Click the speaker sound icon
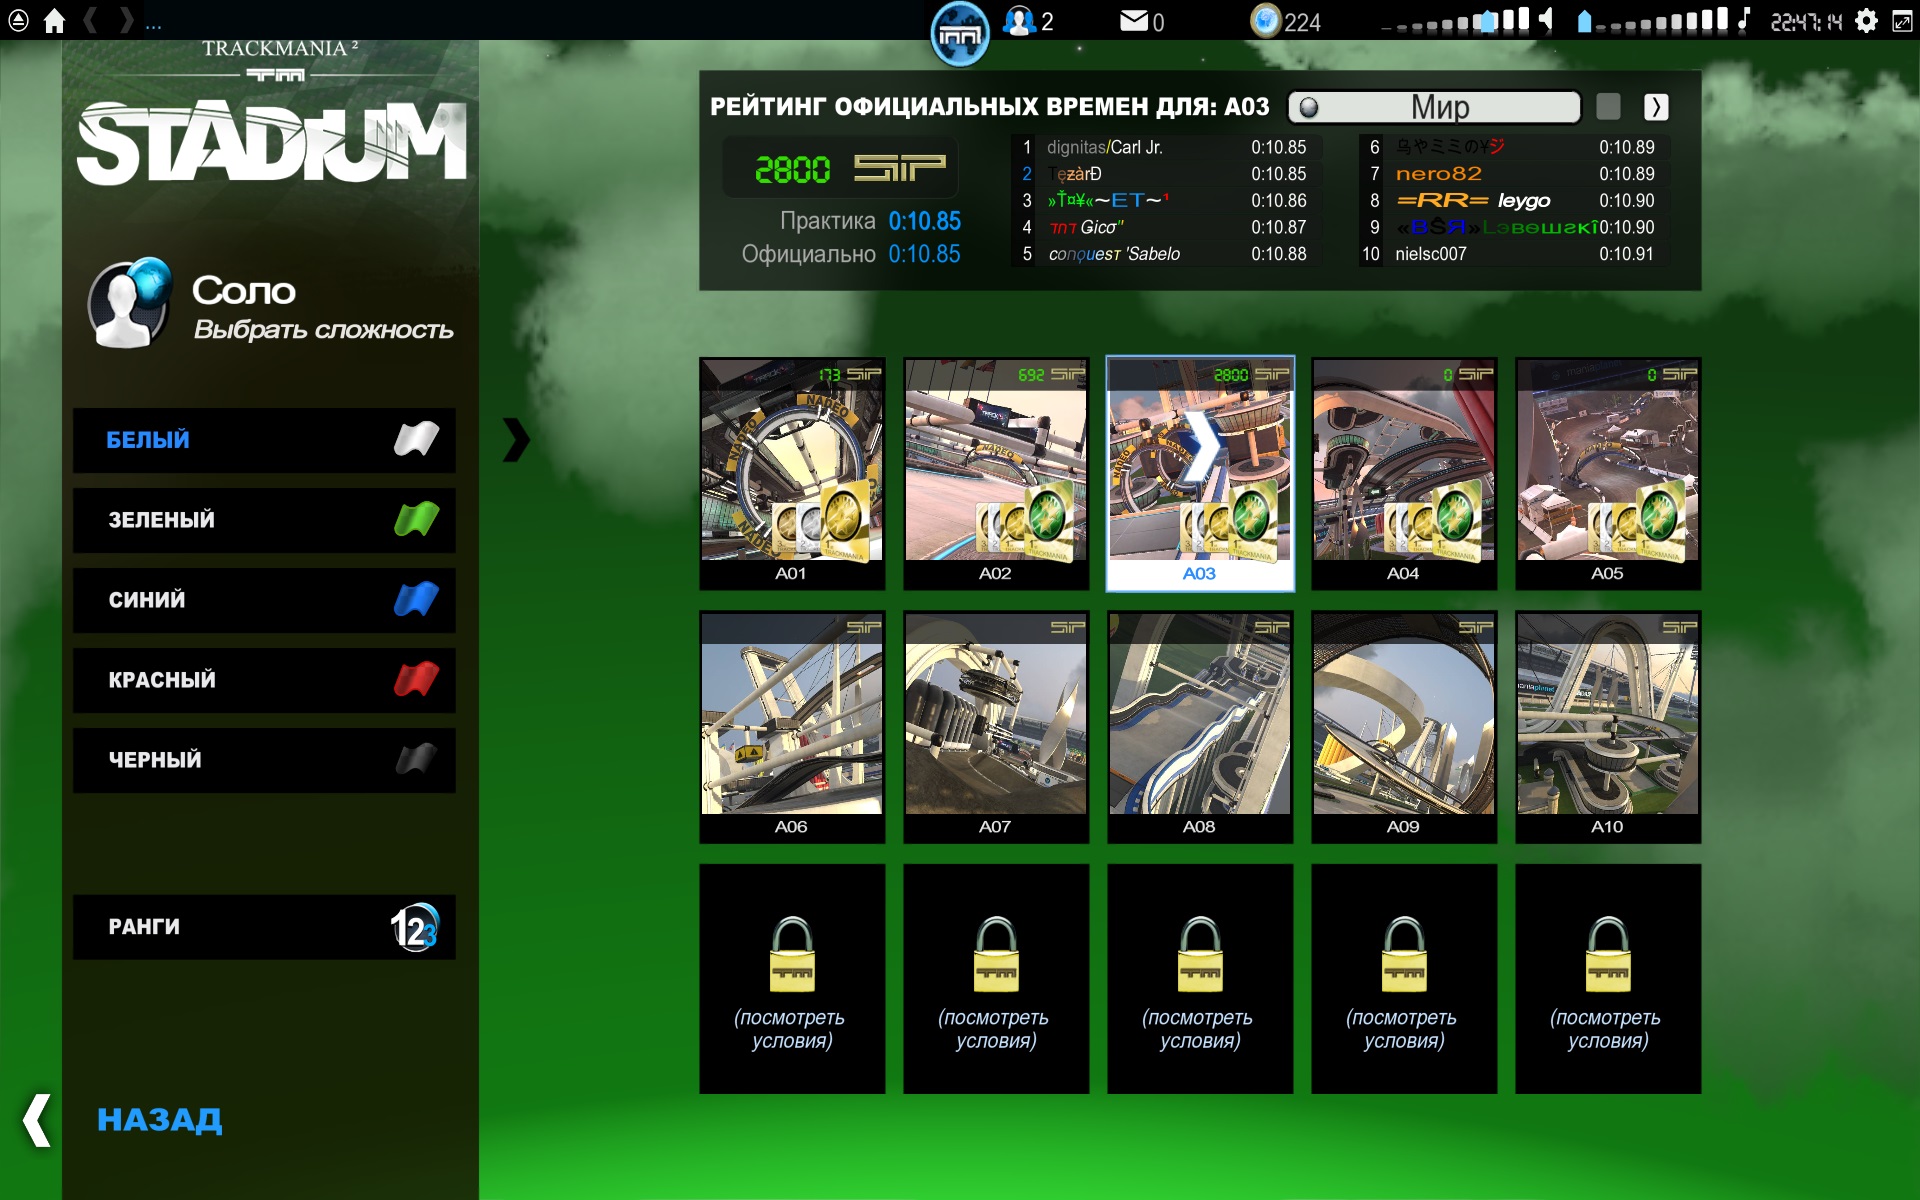The image size is (1920, 1200). [x=1547, y=20]
